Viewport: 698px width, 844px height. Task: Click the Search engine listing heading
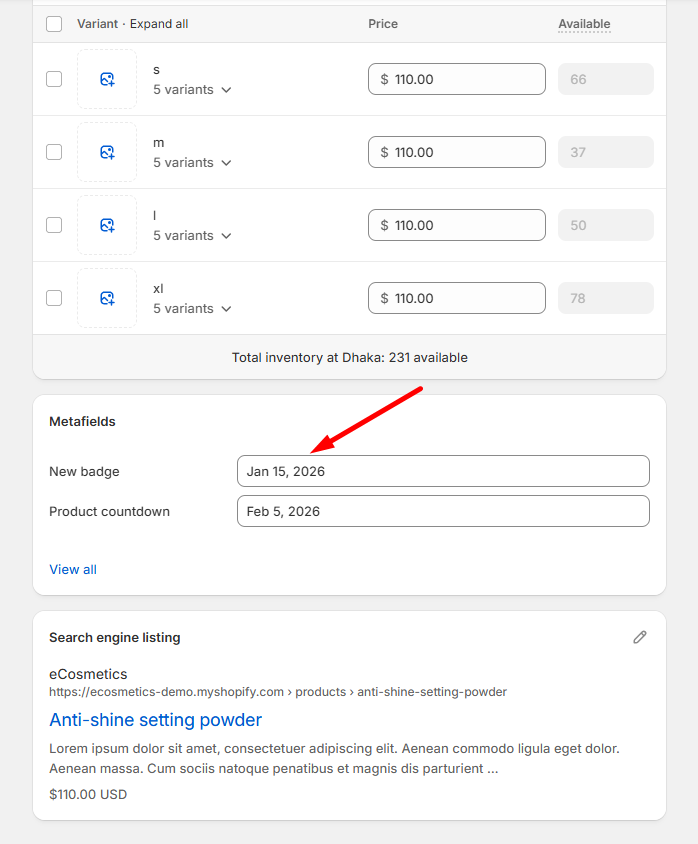click(115, 637)
